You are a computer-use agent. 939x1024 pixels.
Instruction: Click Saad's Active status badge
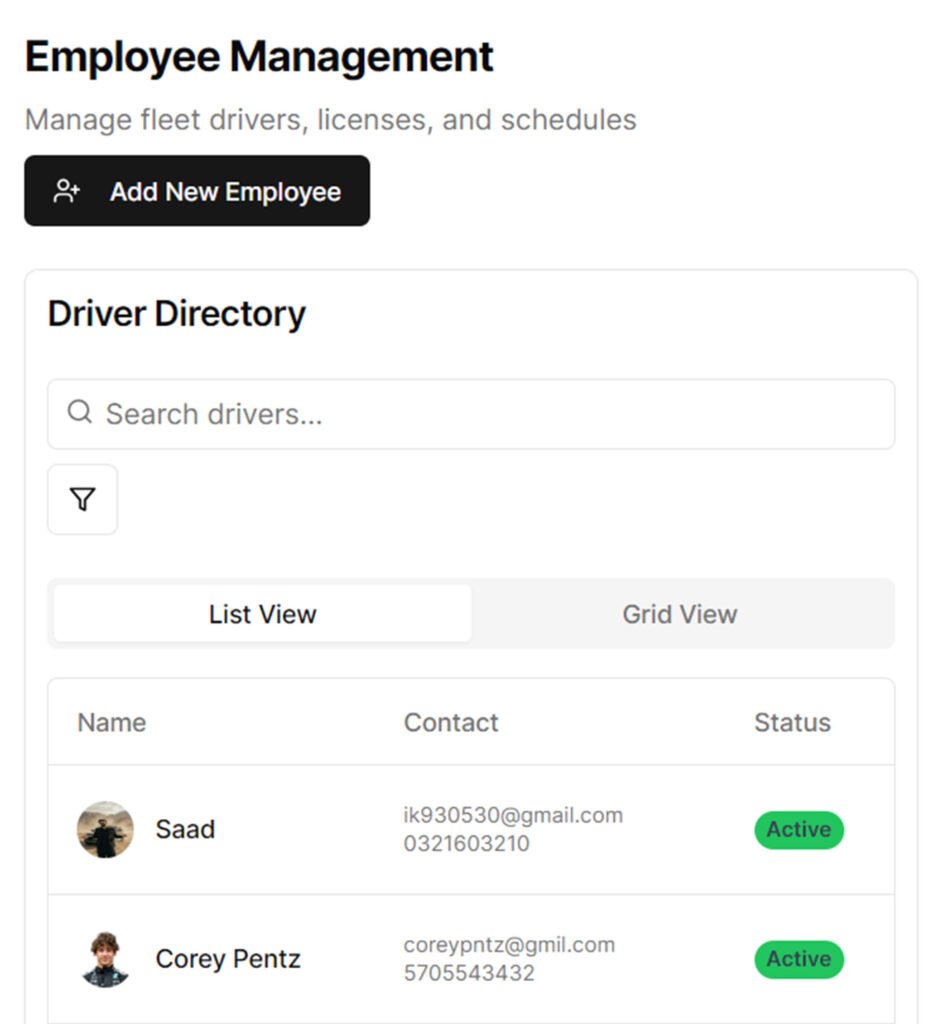[x=798, y=830]
